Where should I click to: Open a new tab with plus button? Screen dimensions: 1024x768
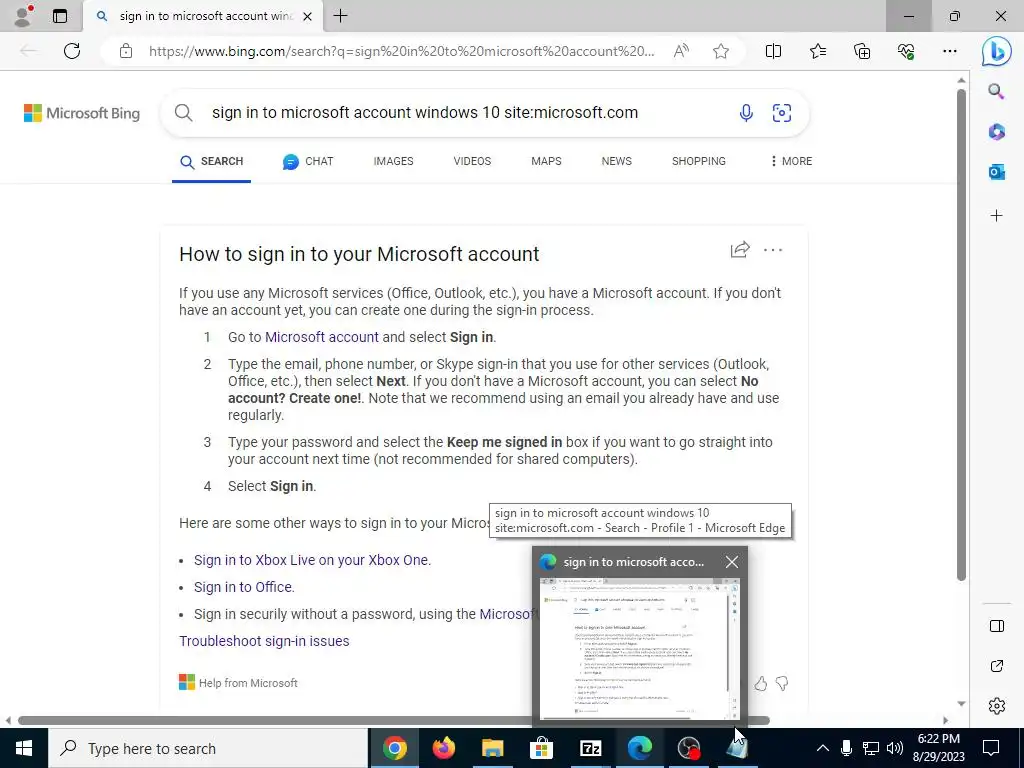coord(340,16)
